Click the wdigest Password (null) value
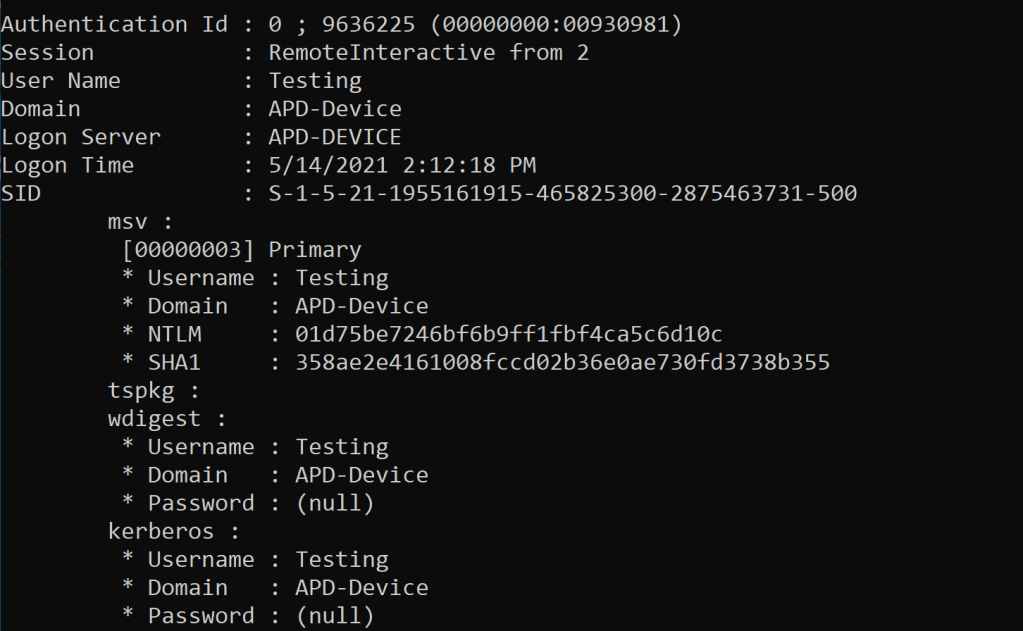Viewport: 1023px width, 631px height. (x=335, y=503)
